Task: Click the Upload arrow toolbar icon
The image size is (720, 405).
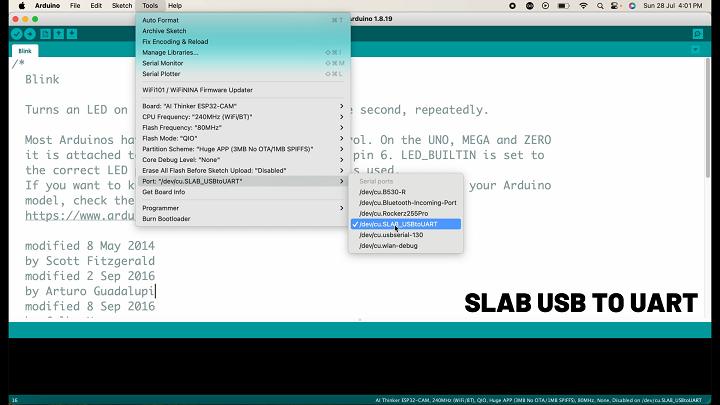Action: (30, 34)
